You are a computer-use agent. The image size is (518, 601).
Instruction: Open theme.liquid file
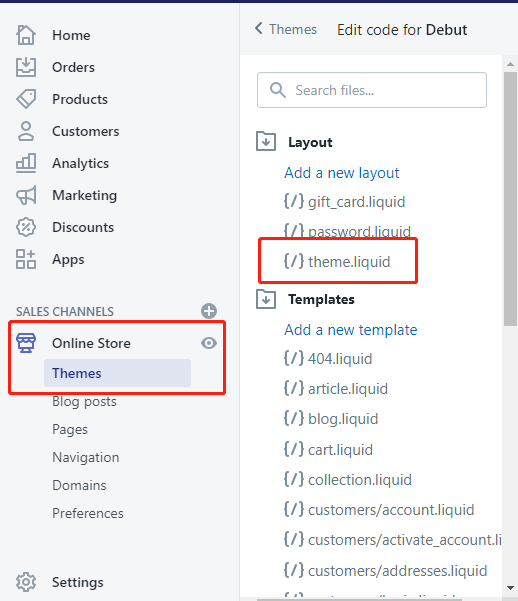[337, 261]
